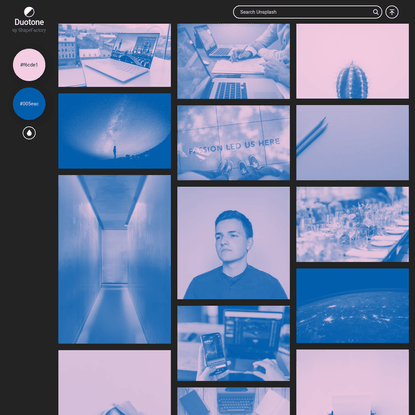The height and width of the screenshot is (415, 415).
Task: Select the phone and monitor trading photo
Action: 234,343
